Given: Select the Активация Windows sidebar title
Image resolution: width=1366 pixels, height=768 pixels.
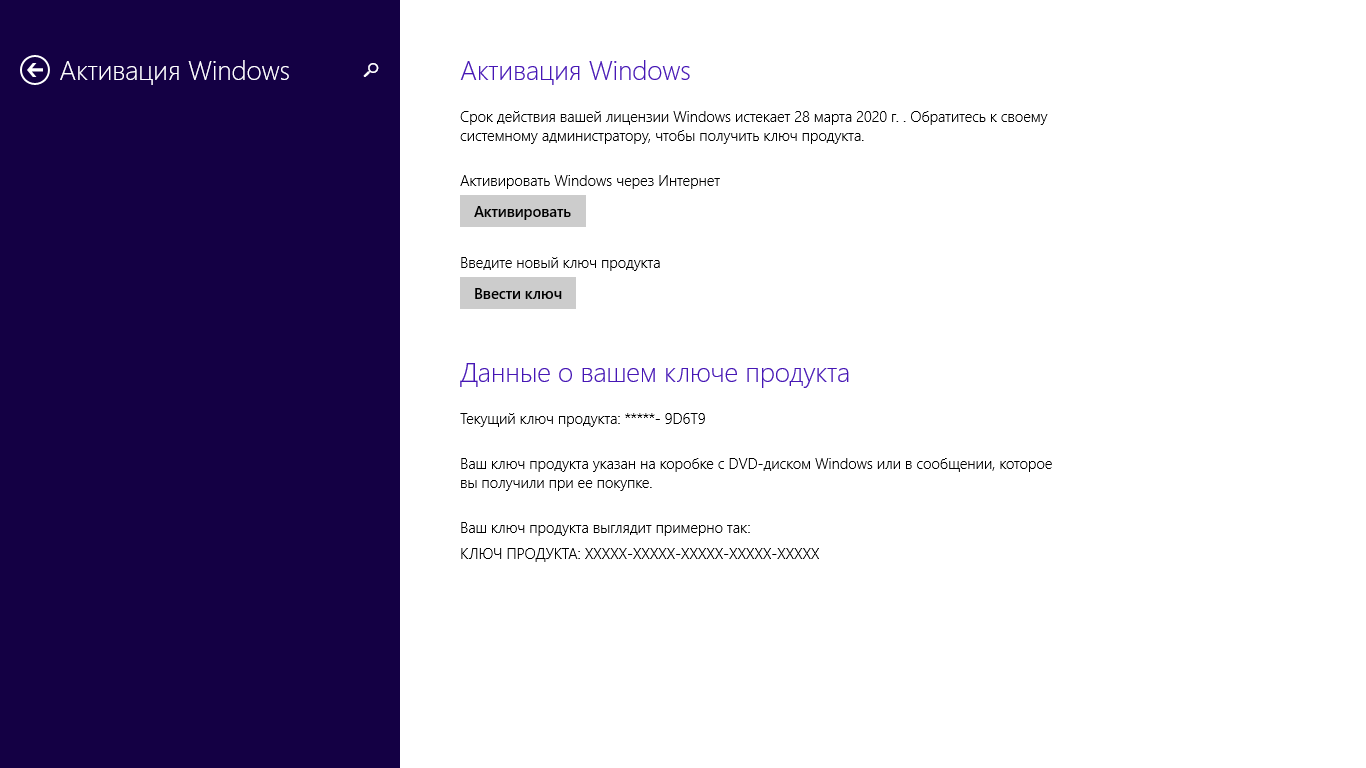Looking at the screenshot, I should 175,71.
